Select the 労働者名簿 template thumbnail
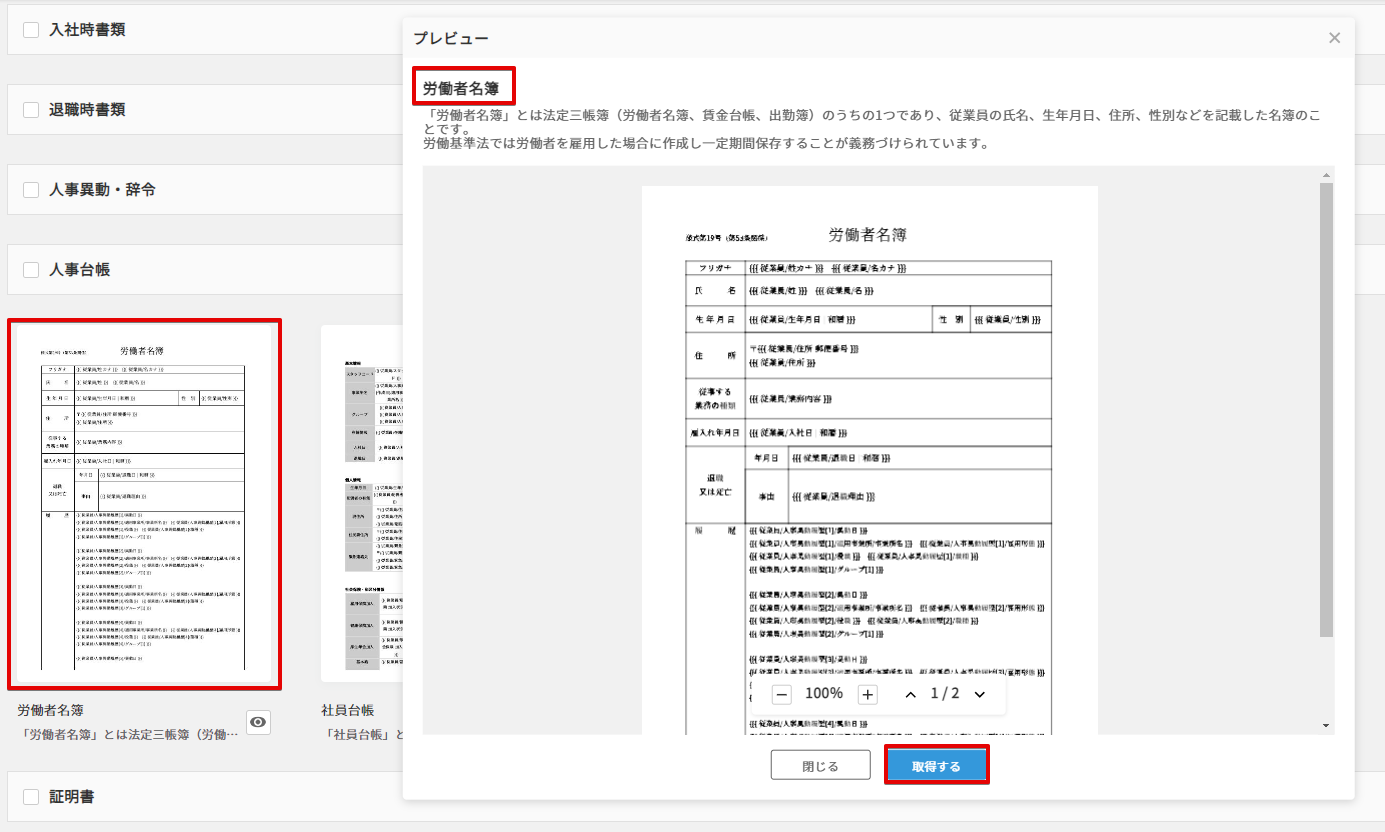 point(144,505)
